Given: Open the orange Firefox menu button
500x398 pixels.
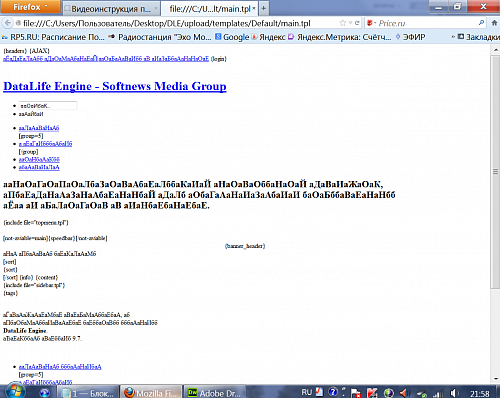Looking at the screenshot, I should pyautogui.click(x=30, y=7).
